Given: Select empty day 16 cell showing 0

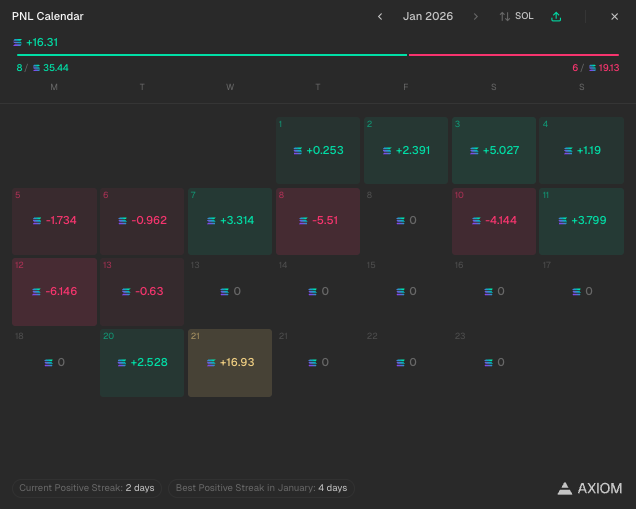Looking at the screenshot, I should click(494, 292).
